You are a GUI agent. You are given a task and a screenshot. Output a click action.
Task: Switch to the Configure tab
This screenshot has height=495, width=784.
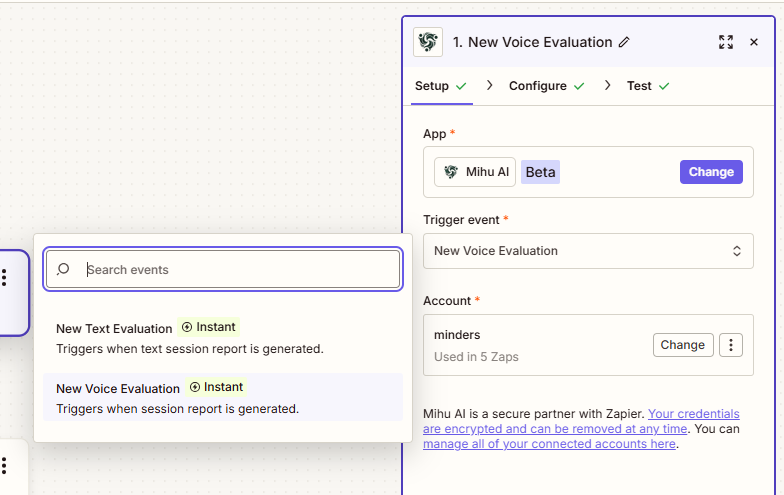click(x=546, y=86)
